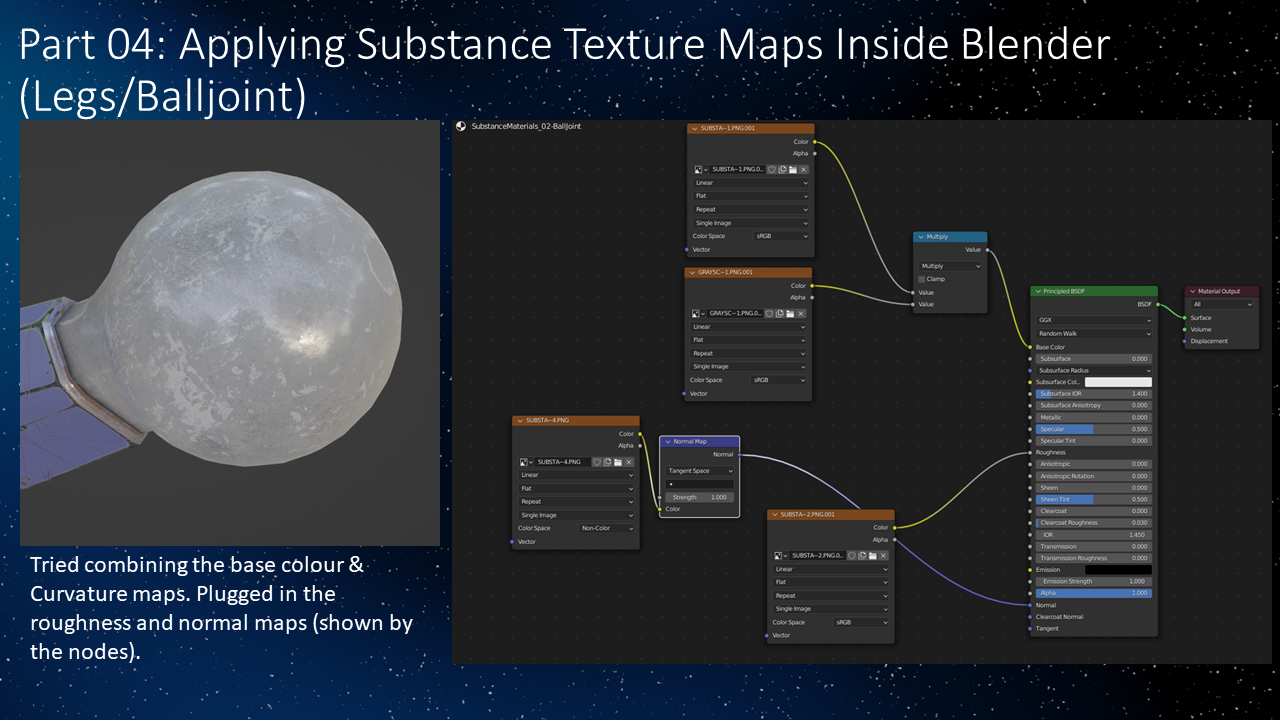Open sRGB color space dropdown on SUBSTA~1.PNG.001

[781, 236]
